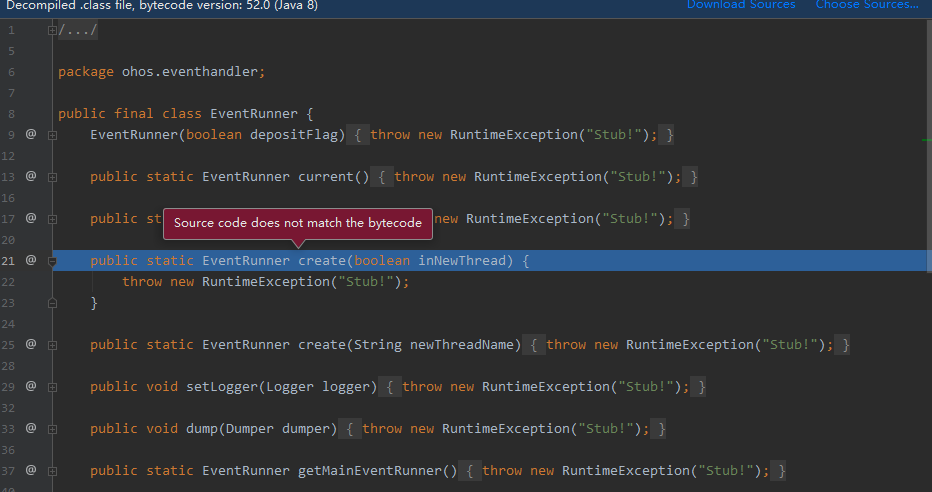
Task: Collapse the create(boolean inNewThread) method on line 21
Action: [x=52, y=260]
